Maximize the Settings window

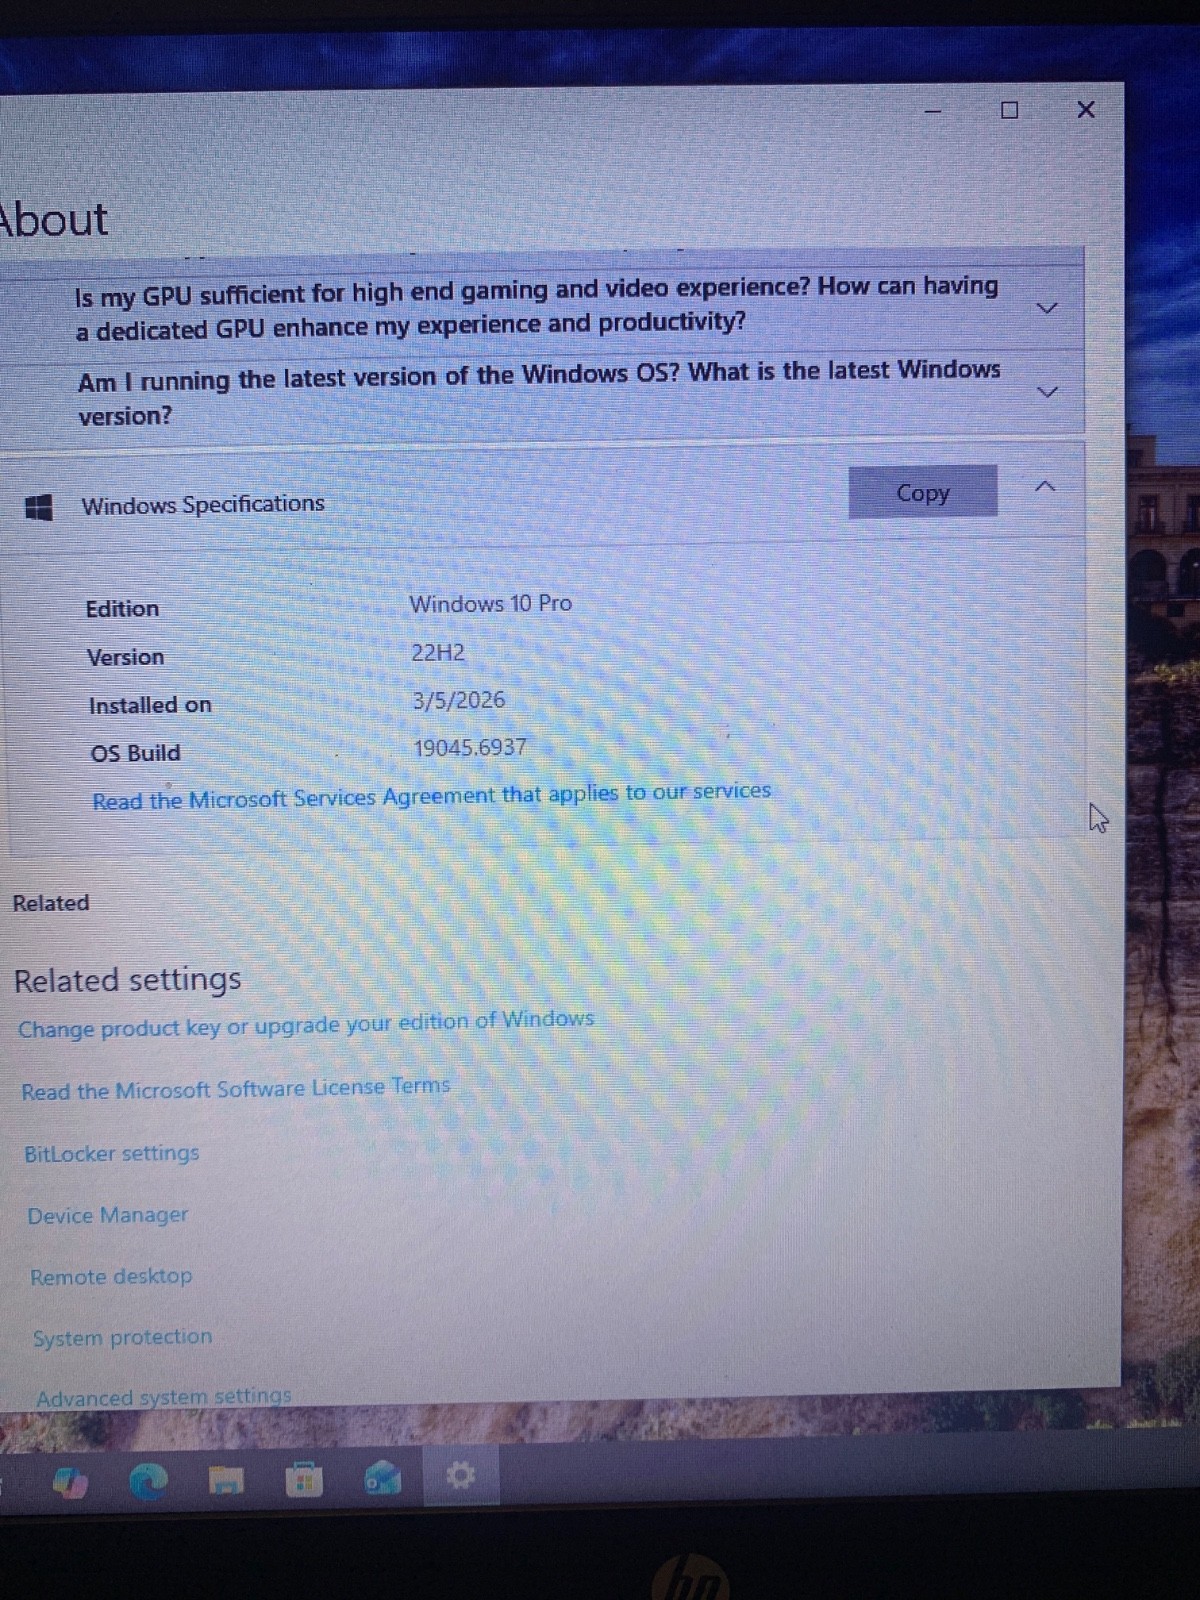(1010, 110)
